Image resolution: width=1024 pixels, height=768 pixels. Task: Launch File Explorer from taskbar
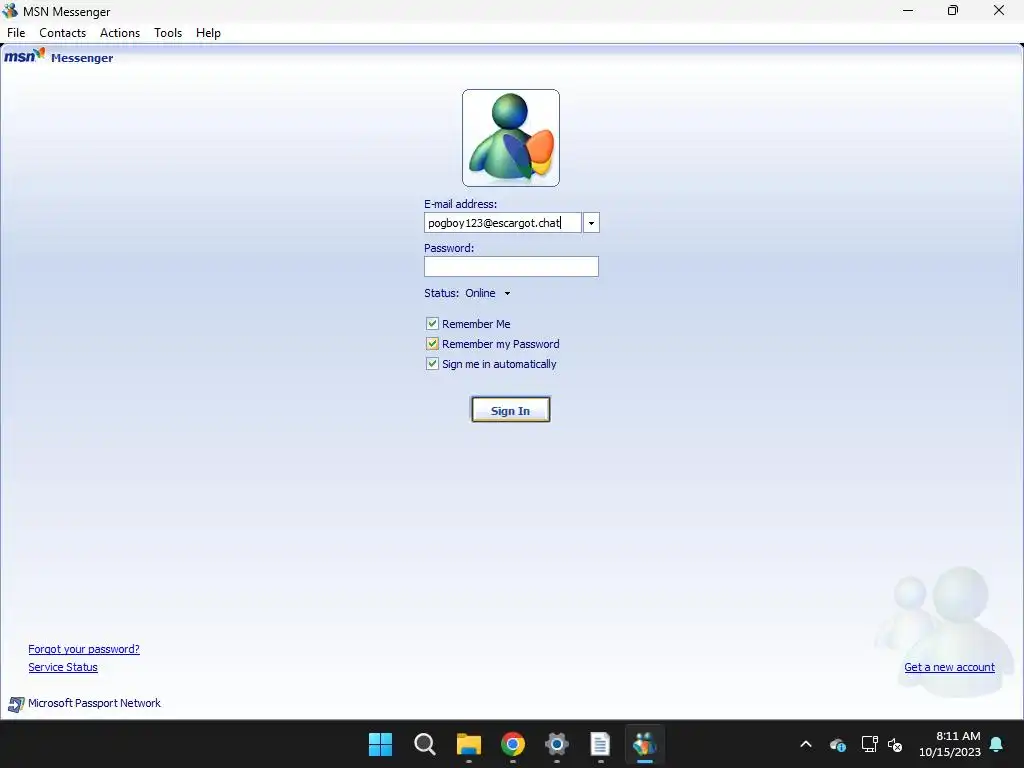[469, 744]
